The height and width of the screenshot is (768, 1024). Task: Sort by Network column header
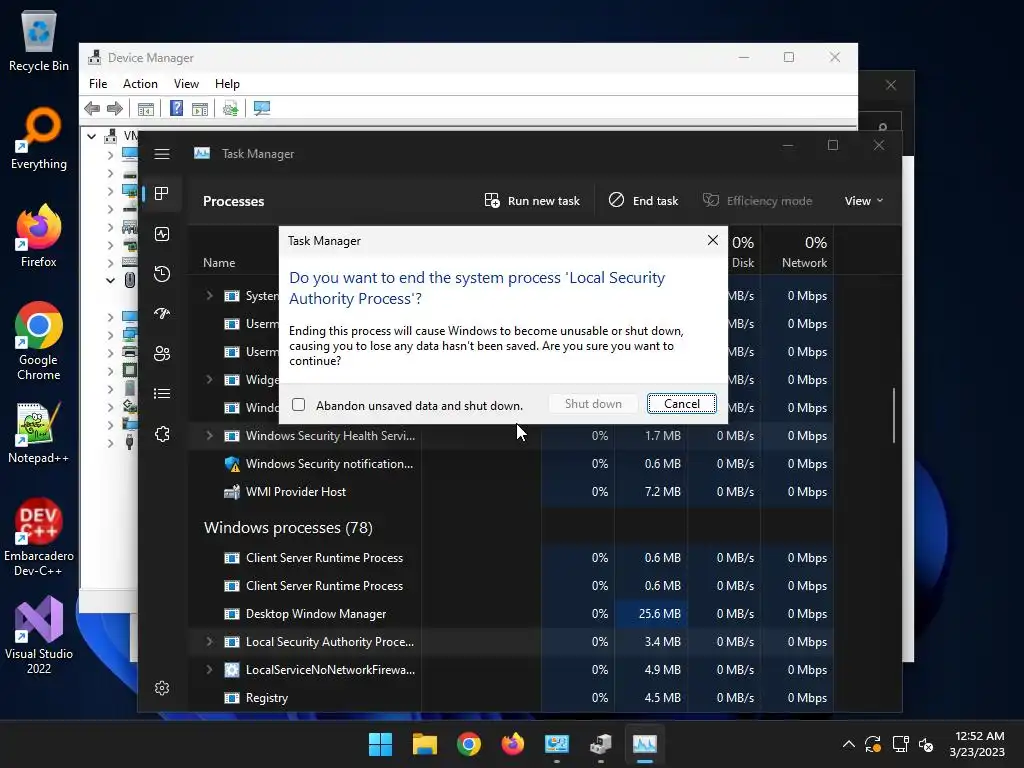[x=804, y=252]
